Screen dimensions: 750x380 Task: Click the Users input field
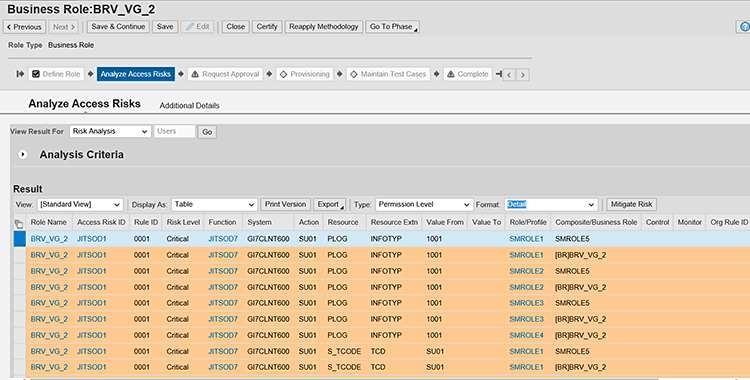click(x=175, y=131)
